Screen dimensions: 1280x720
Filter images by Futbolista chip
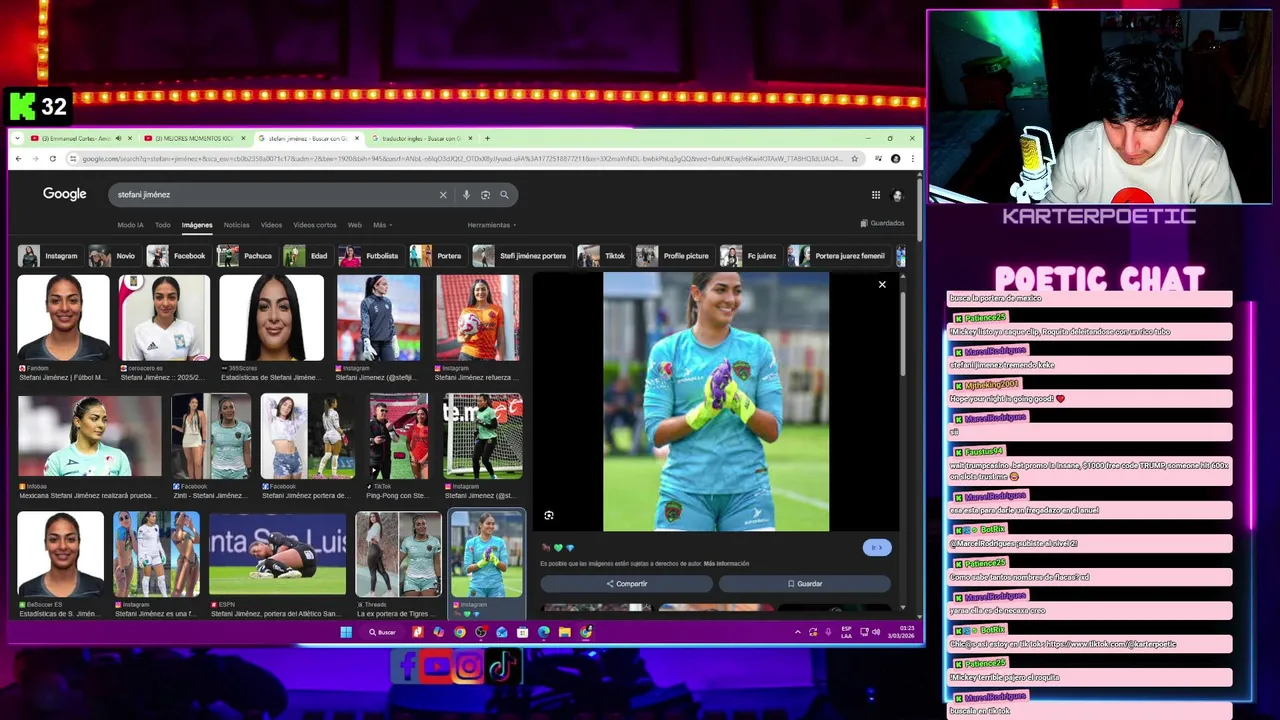click(x=370, y=256)
